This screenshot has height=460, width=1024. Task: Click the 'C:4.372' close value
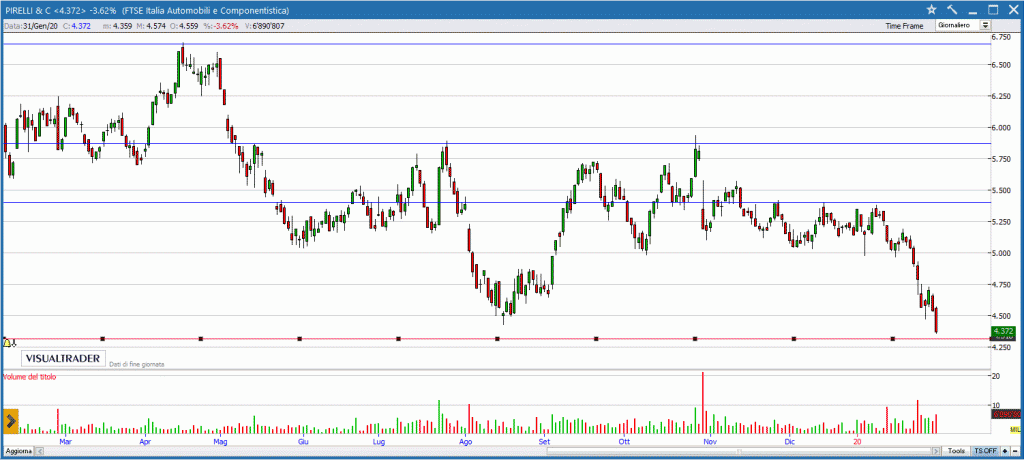click(79, 26)
